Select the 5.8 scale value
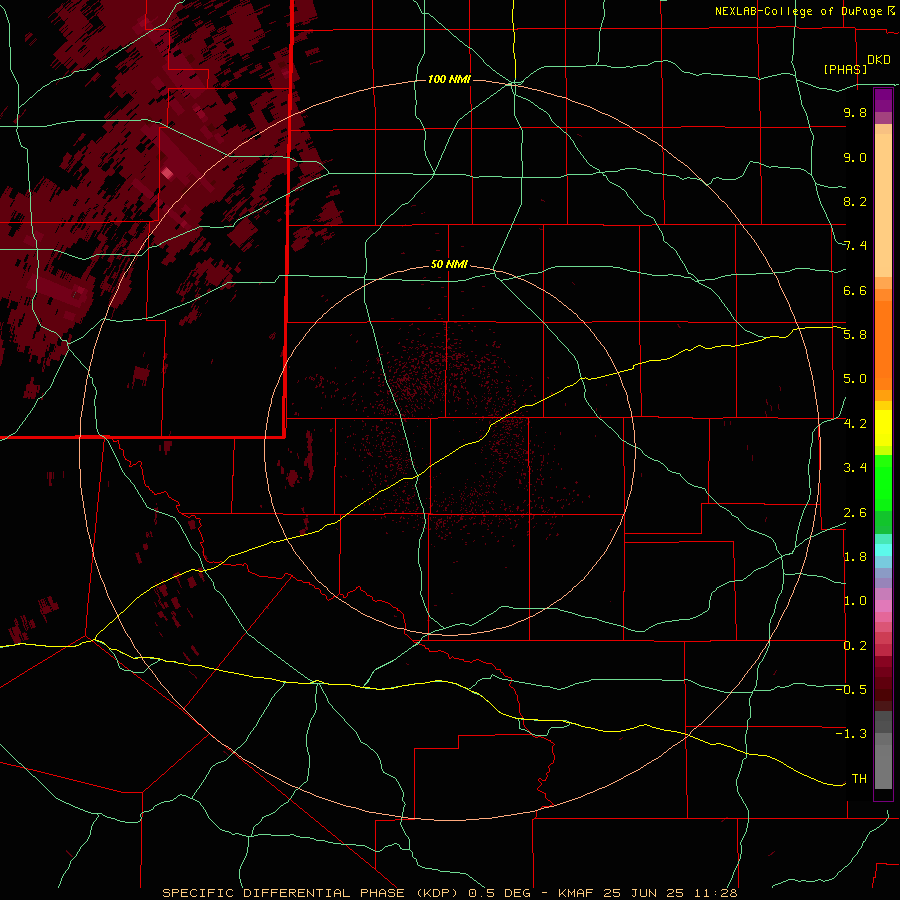The image size is (900, 900). pyautogui.click(x=855, y=335)
